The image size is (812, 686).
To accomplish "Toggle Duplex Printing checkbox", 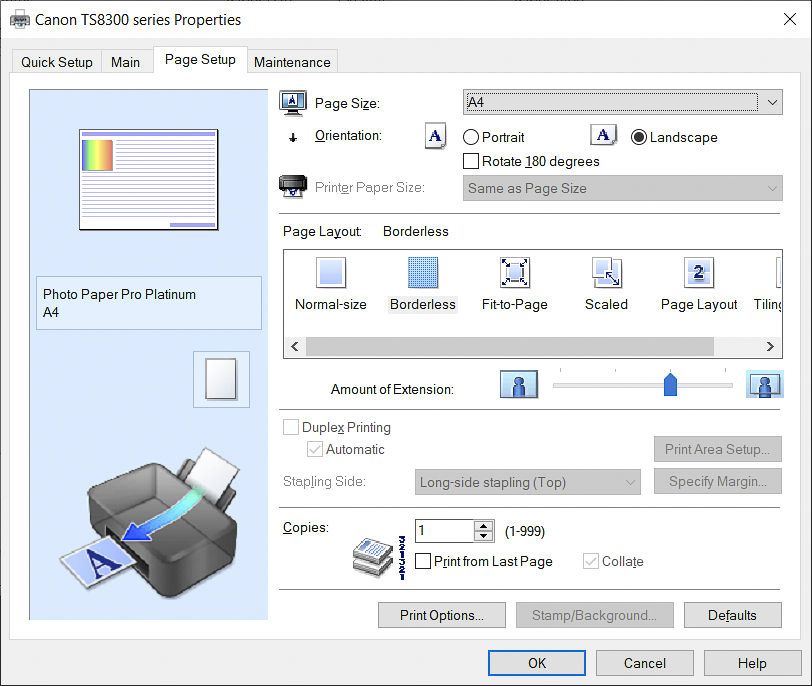I will [291, 427].
